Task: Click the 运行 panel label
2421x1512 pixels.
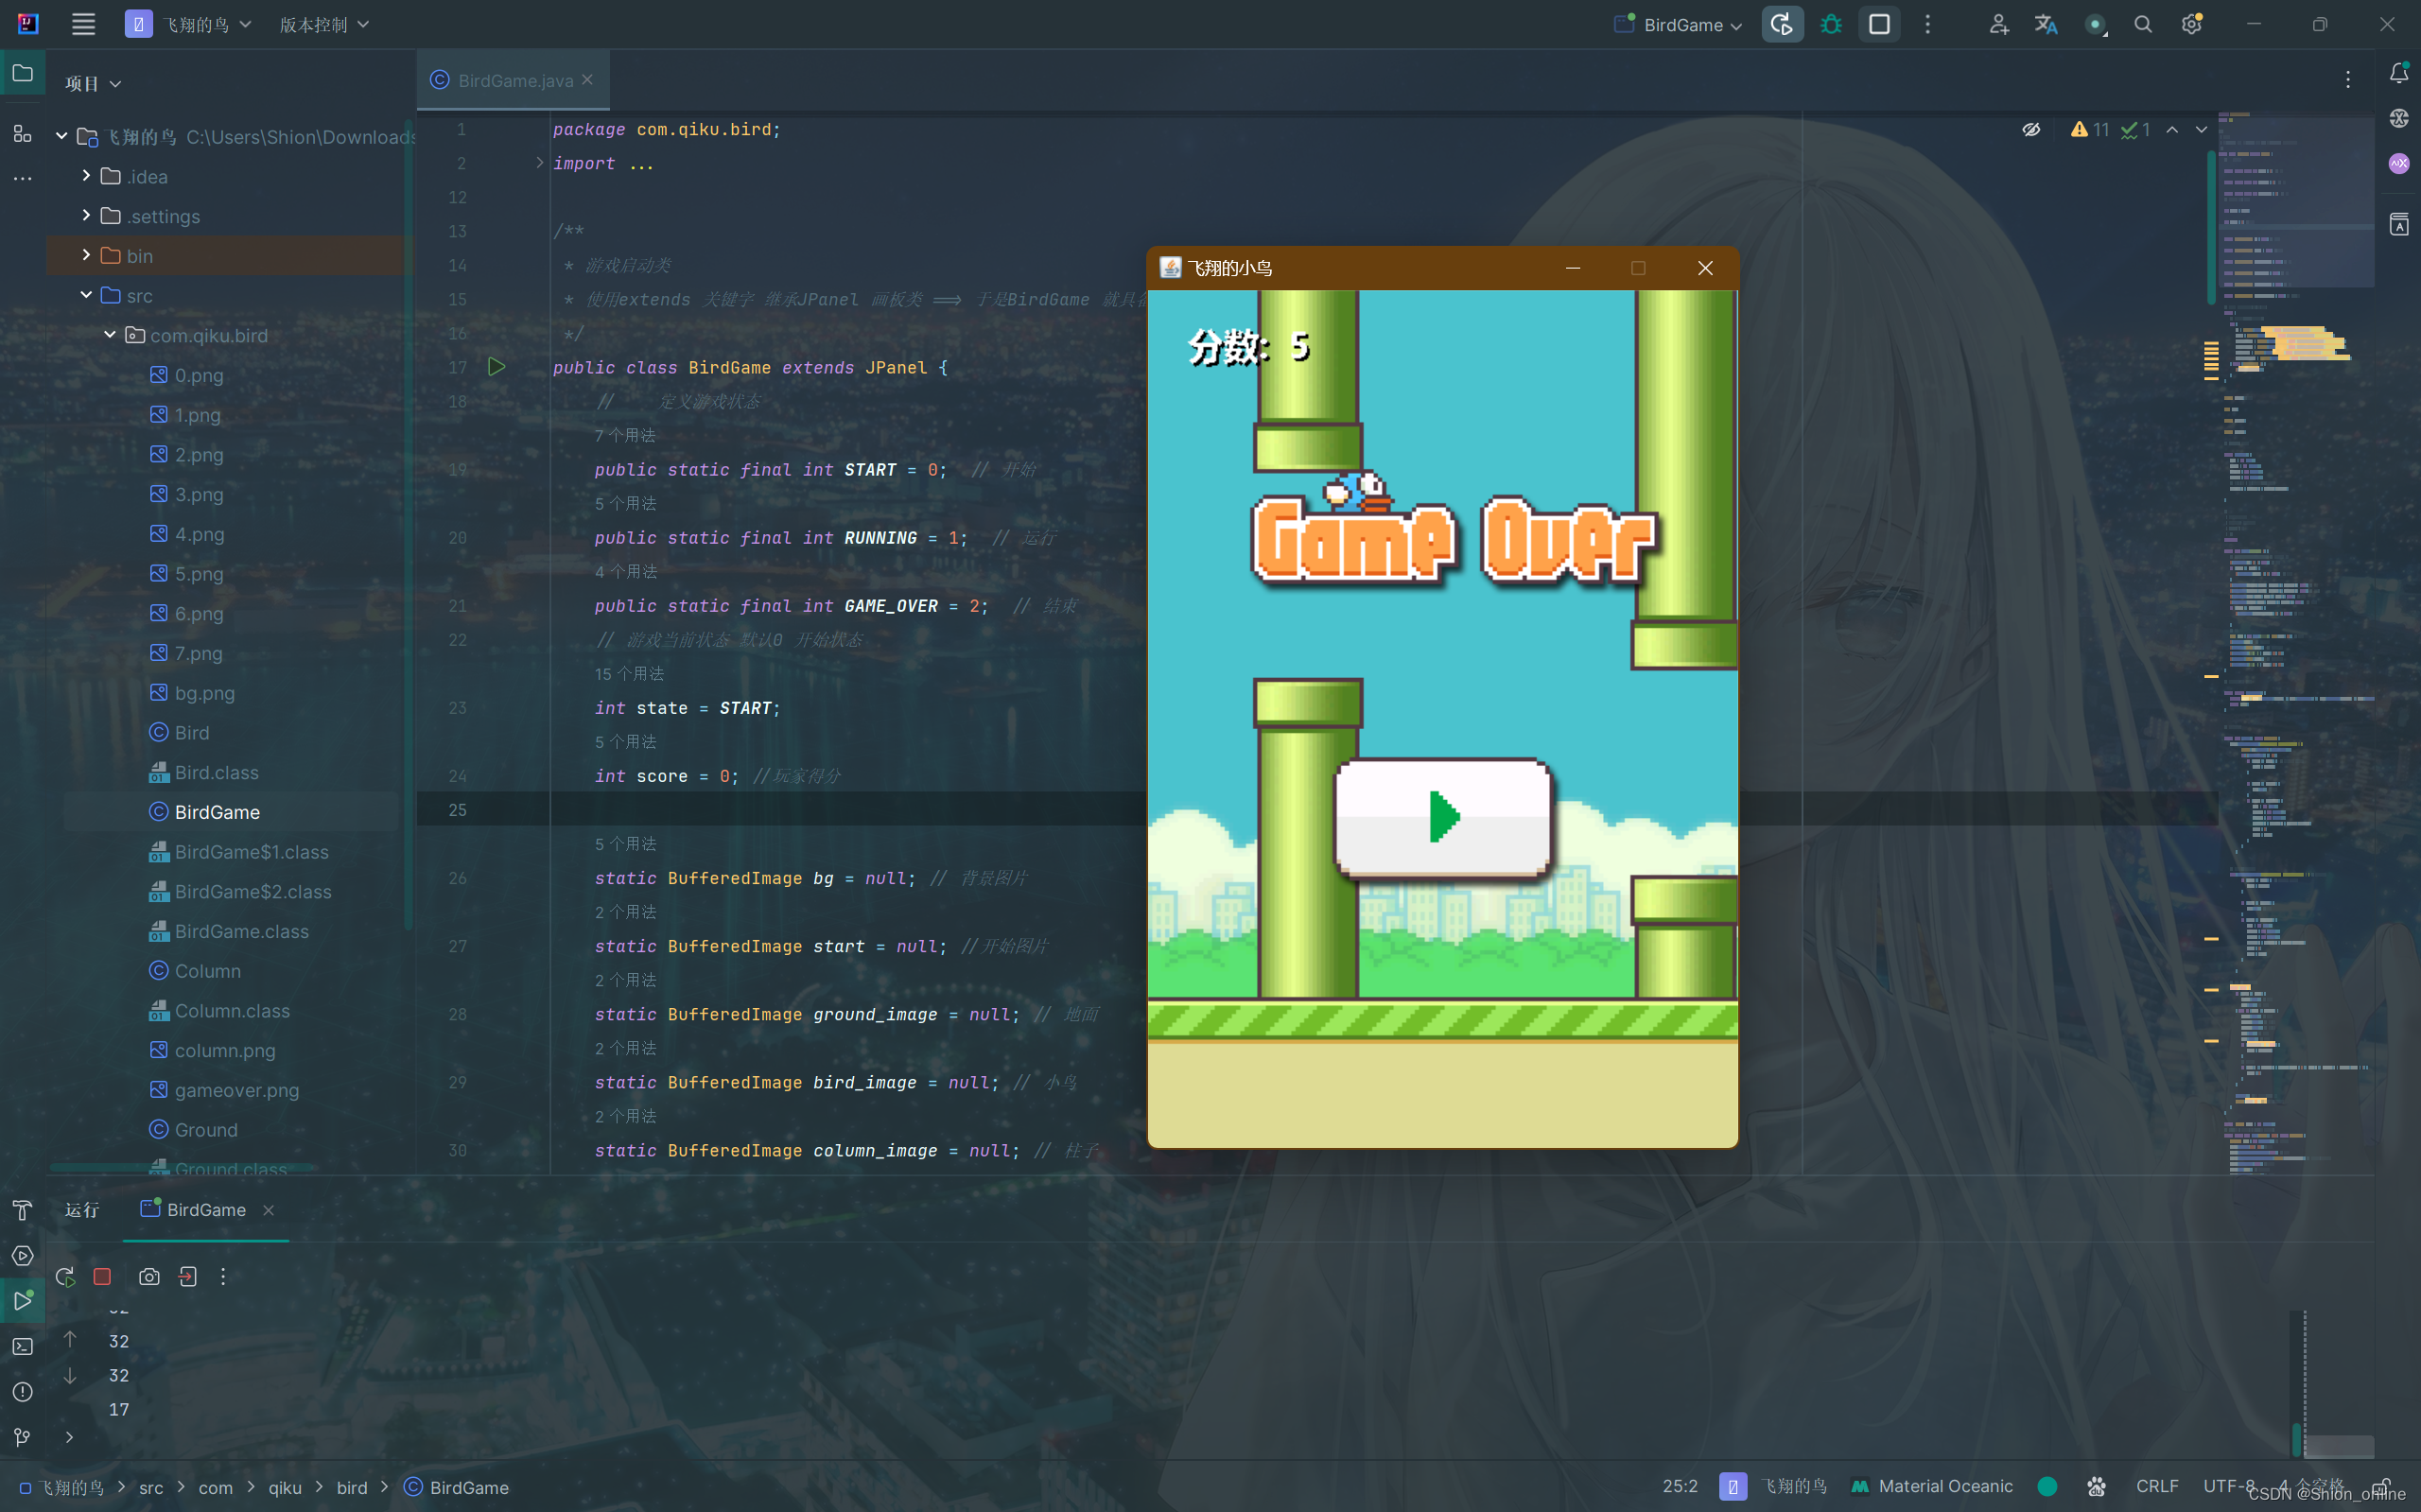Action: coord(82,1210)
